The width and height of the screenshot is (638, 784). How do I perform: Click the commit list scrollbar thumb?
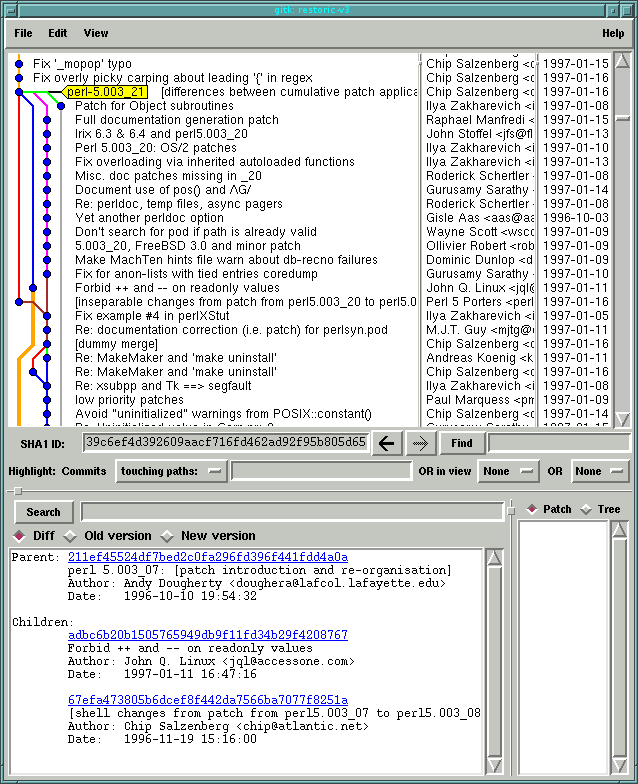pos(622,118)
